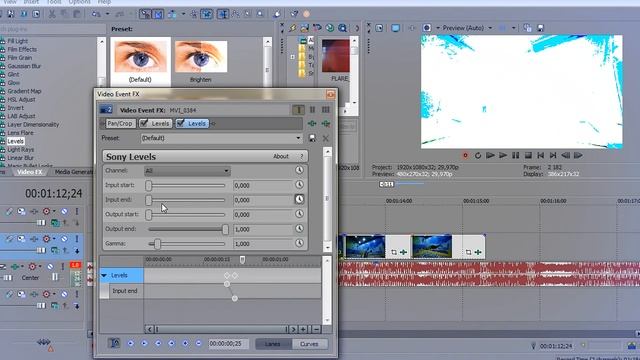This screenshot has width=640, height=360.
Task: Click the Play from start button
Action: pos(490,156)
